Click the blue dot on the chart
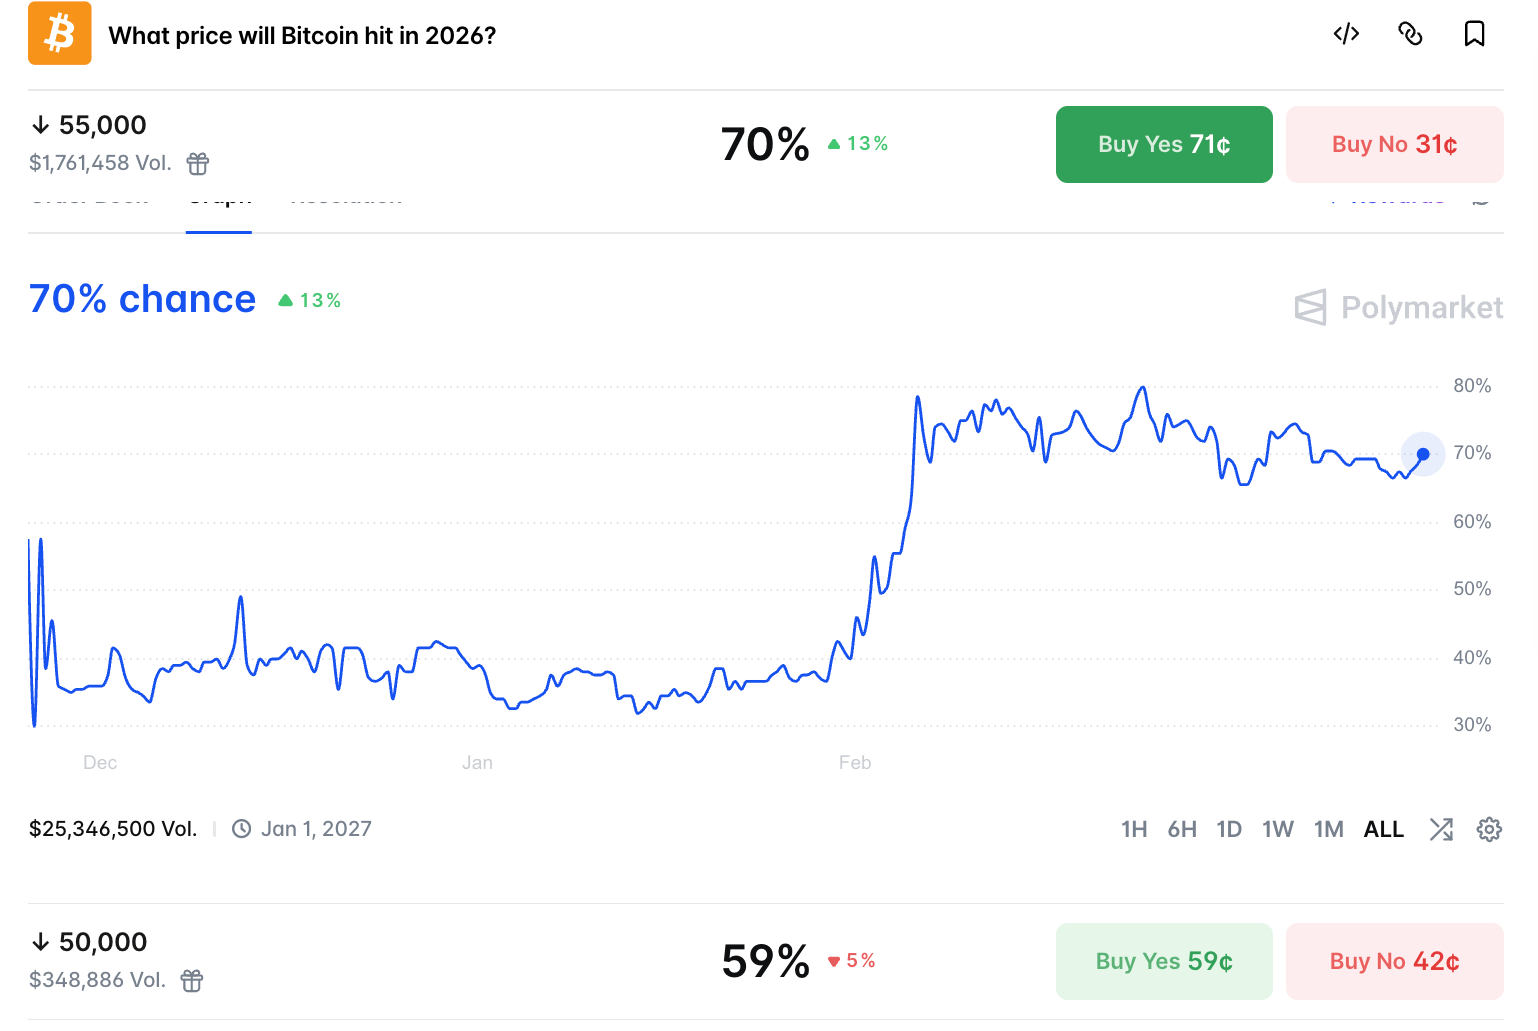Viewport: 1538px width, 1031px height. pyautogui.click(x=1421, y=454)
